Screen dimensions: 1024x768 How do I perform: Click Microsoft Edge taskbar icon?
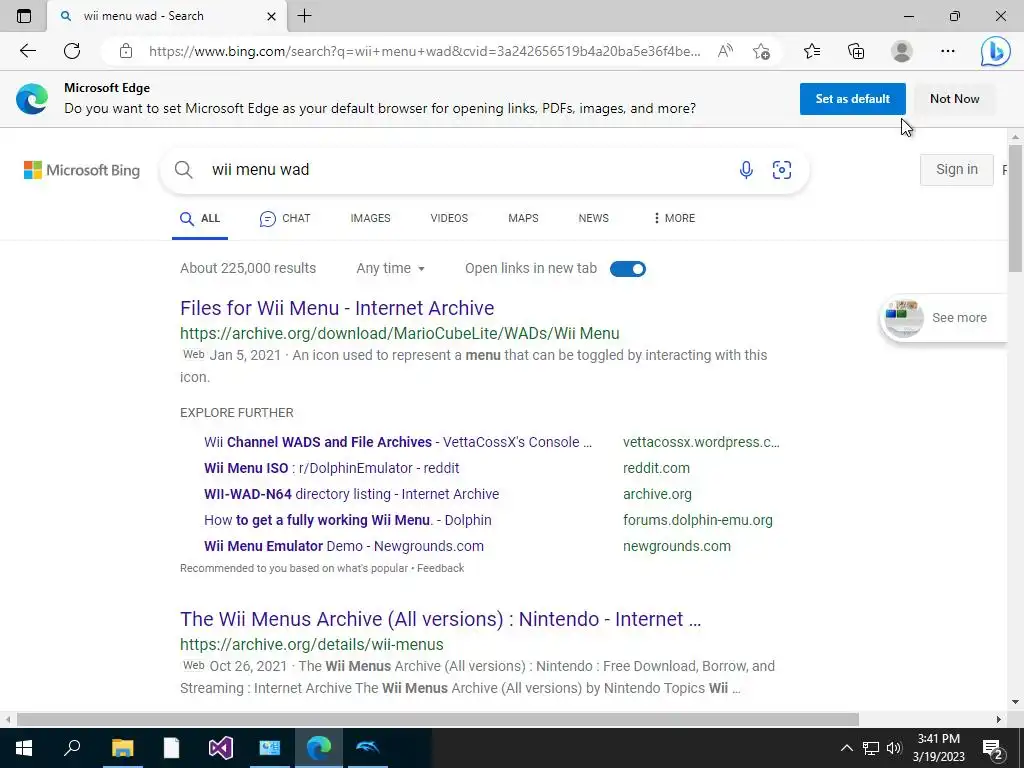coord(319,748)
